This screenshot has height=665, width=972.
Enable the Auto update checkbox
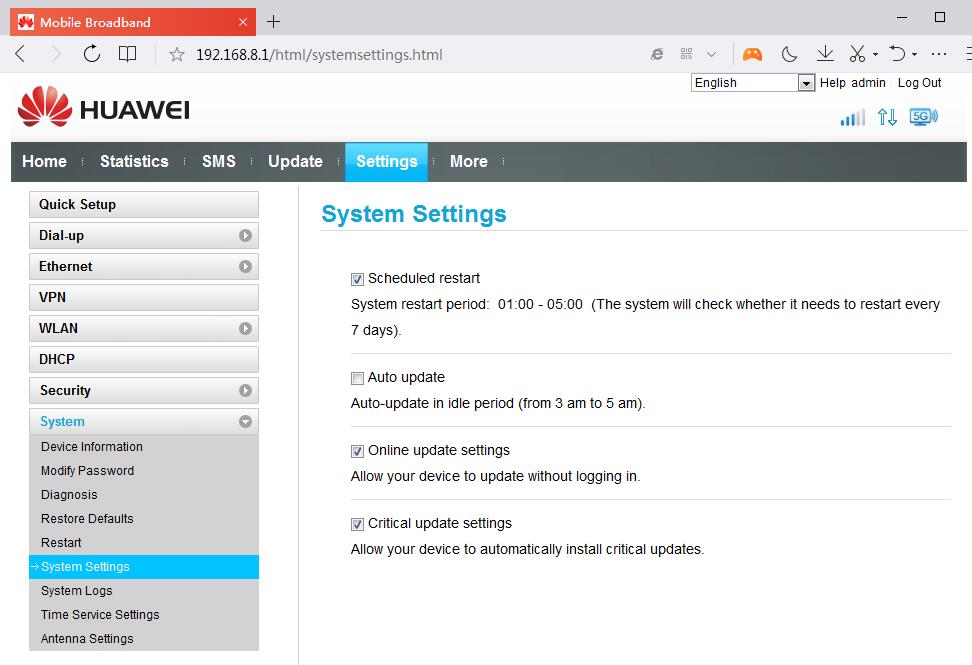click(x=357, y=378)
